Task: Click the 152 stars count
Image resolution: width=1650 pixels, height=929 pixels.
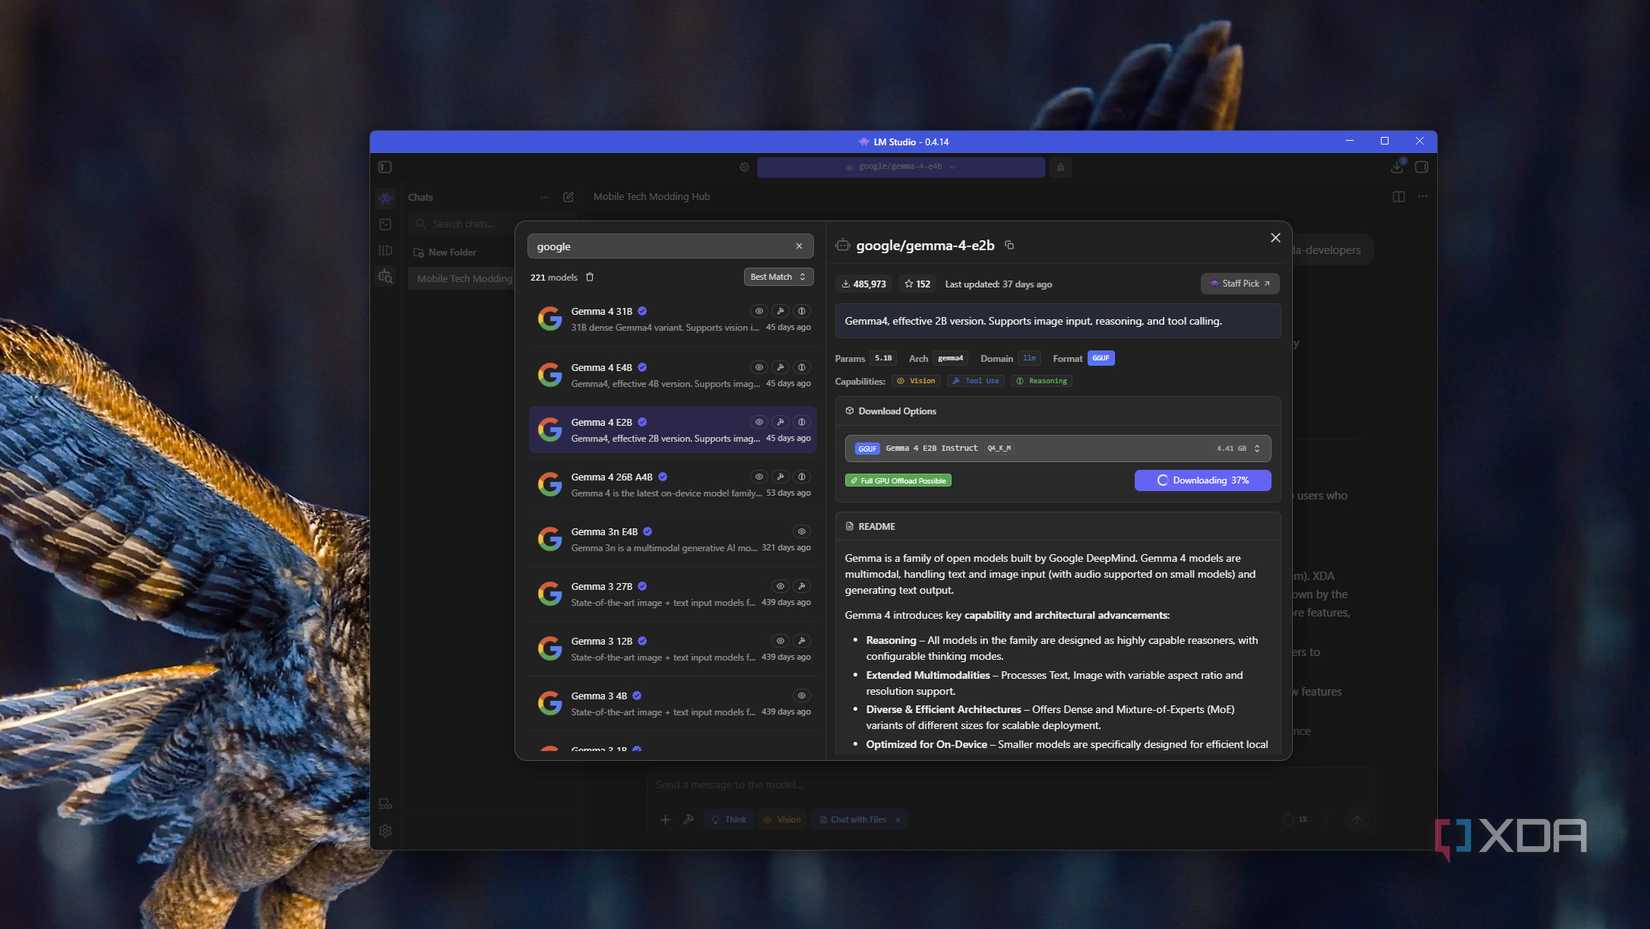Action: click(x=917, y=284)
